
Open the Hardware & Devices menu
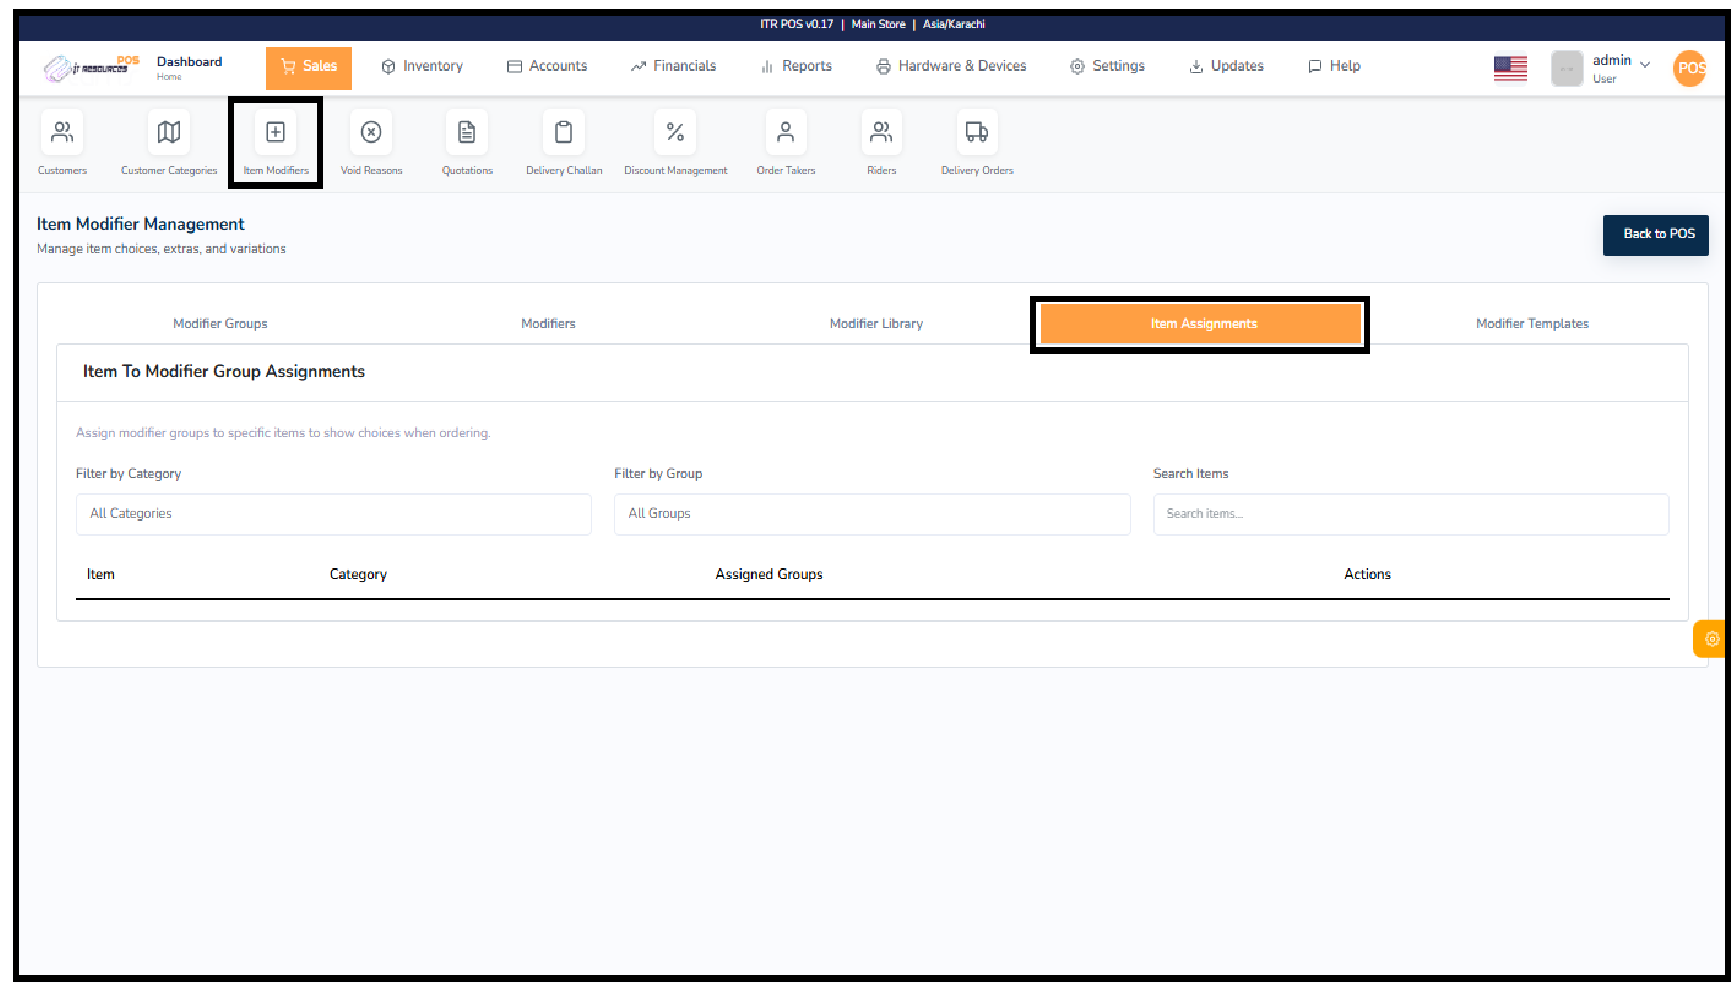951,67
